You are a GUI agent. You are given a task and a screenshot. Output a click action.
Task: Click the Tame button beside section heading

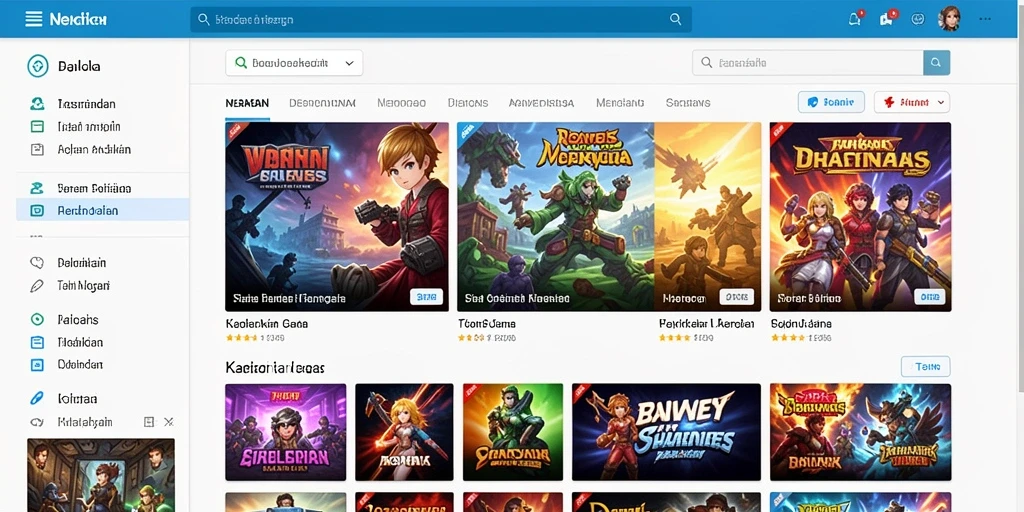click(x=925, y=366)
